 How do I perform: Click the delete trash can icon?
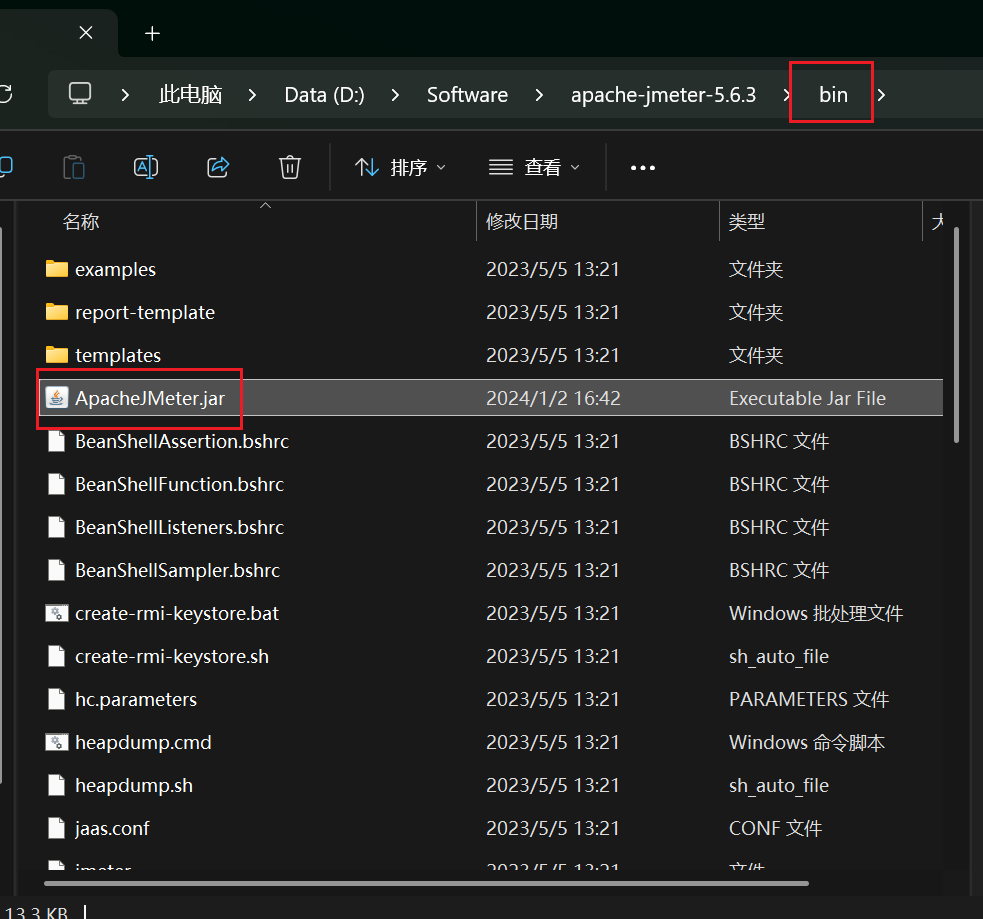tap(290, 167)
